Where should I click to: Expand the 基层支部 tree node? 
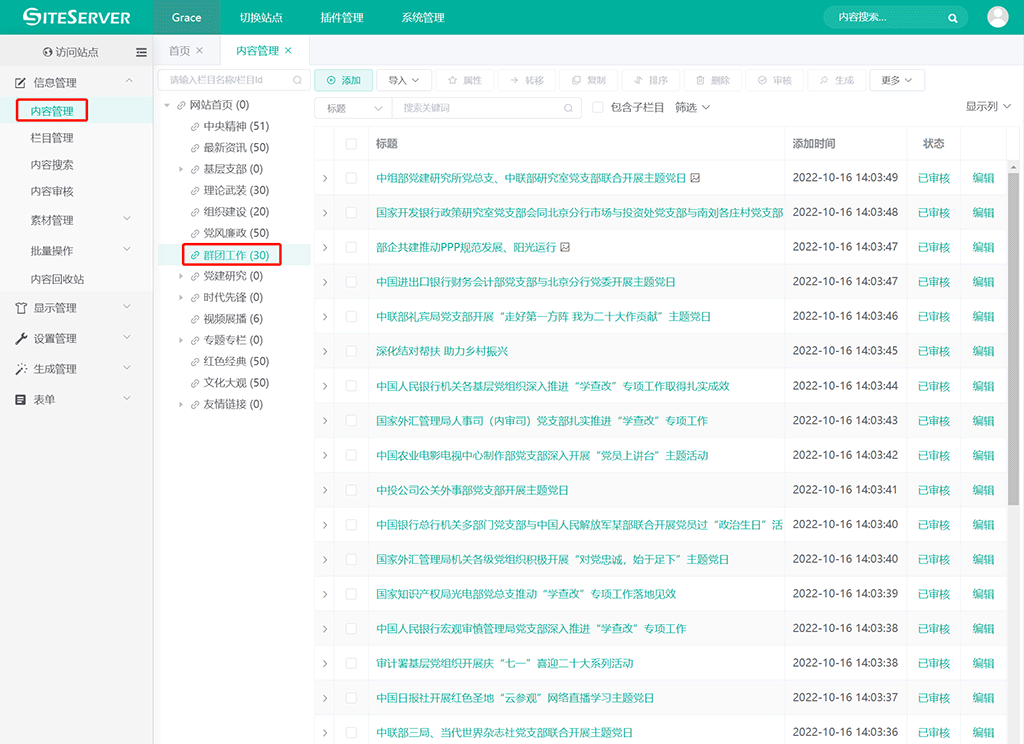[181, 169]
